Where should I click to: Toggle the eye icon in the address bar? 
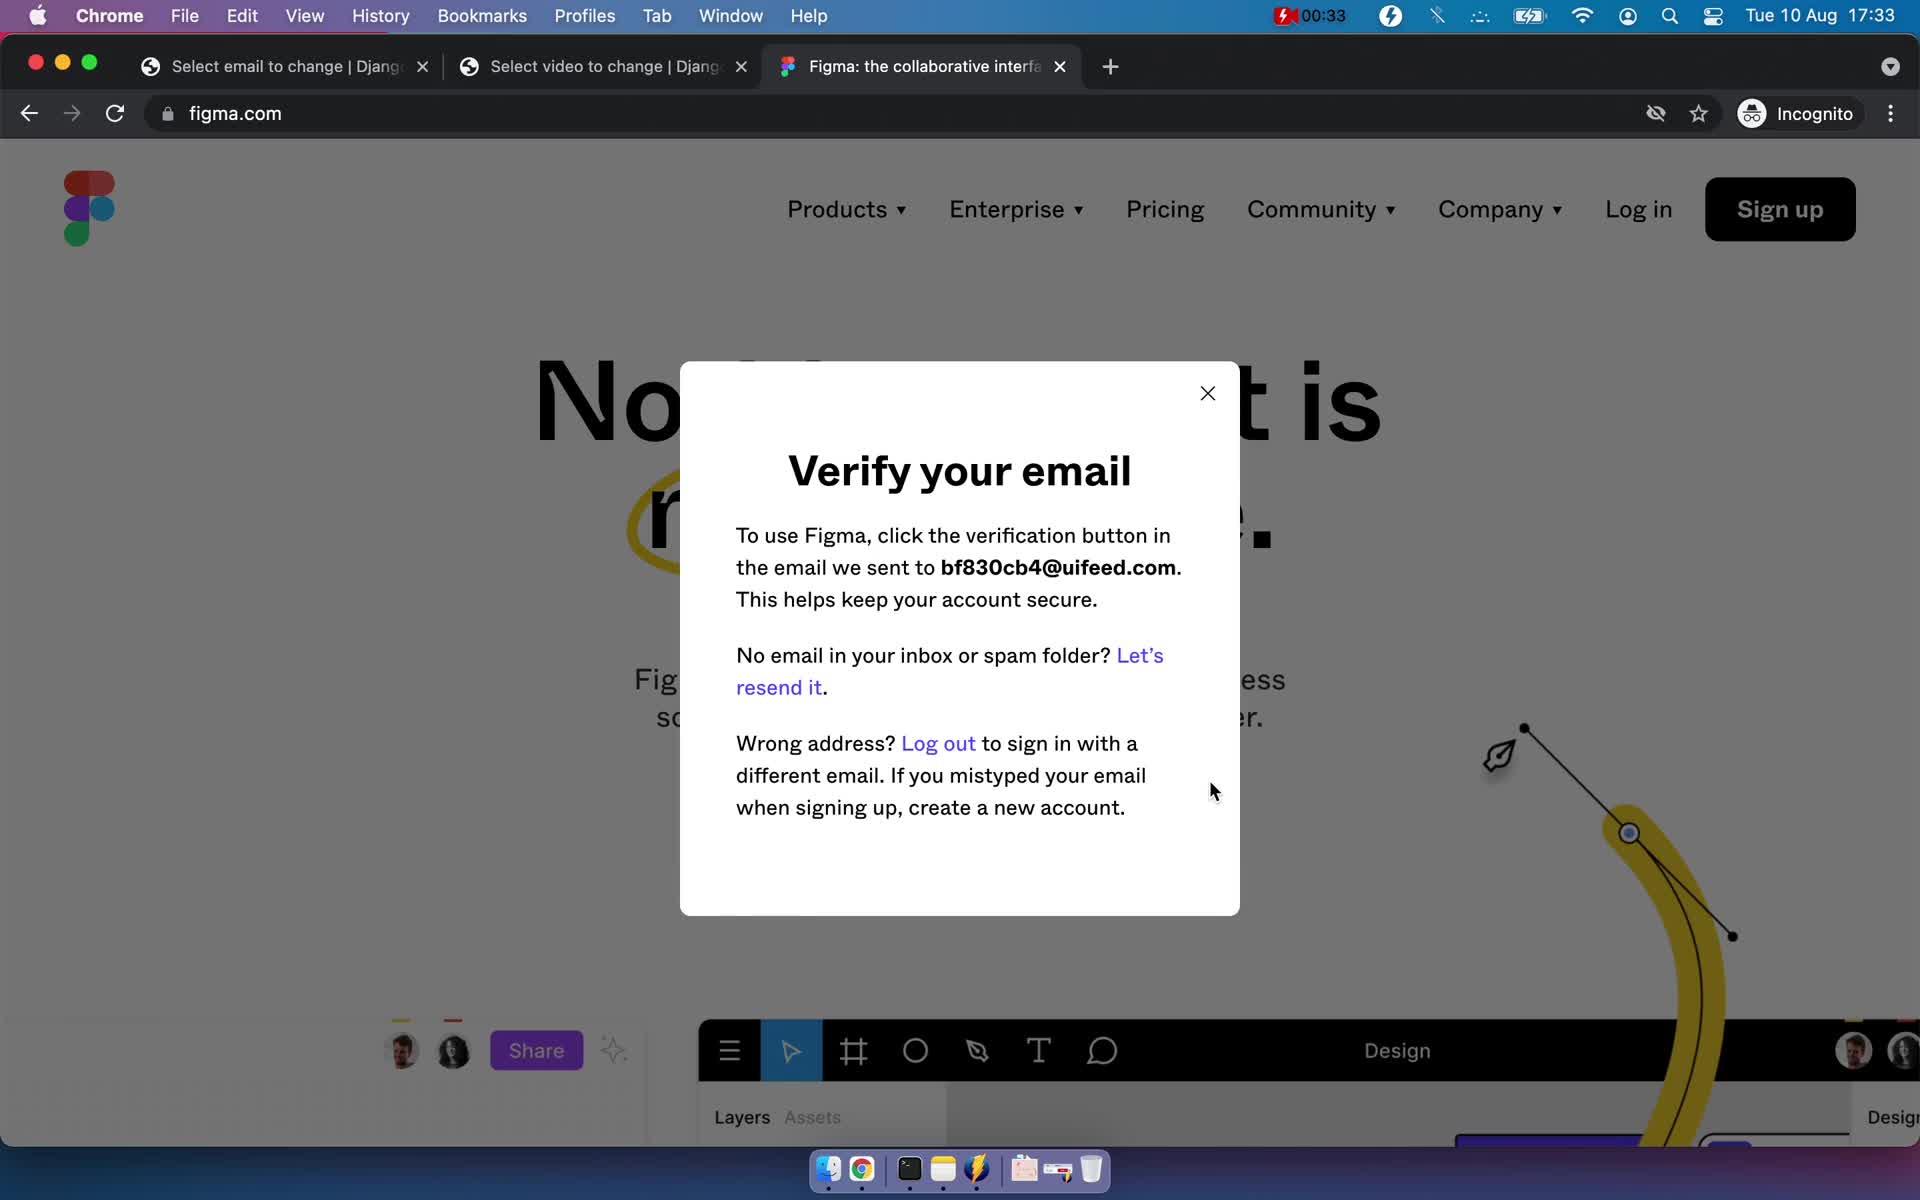pos(1656,113)
